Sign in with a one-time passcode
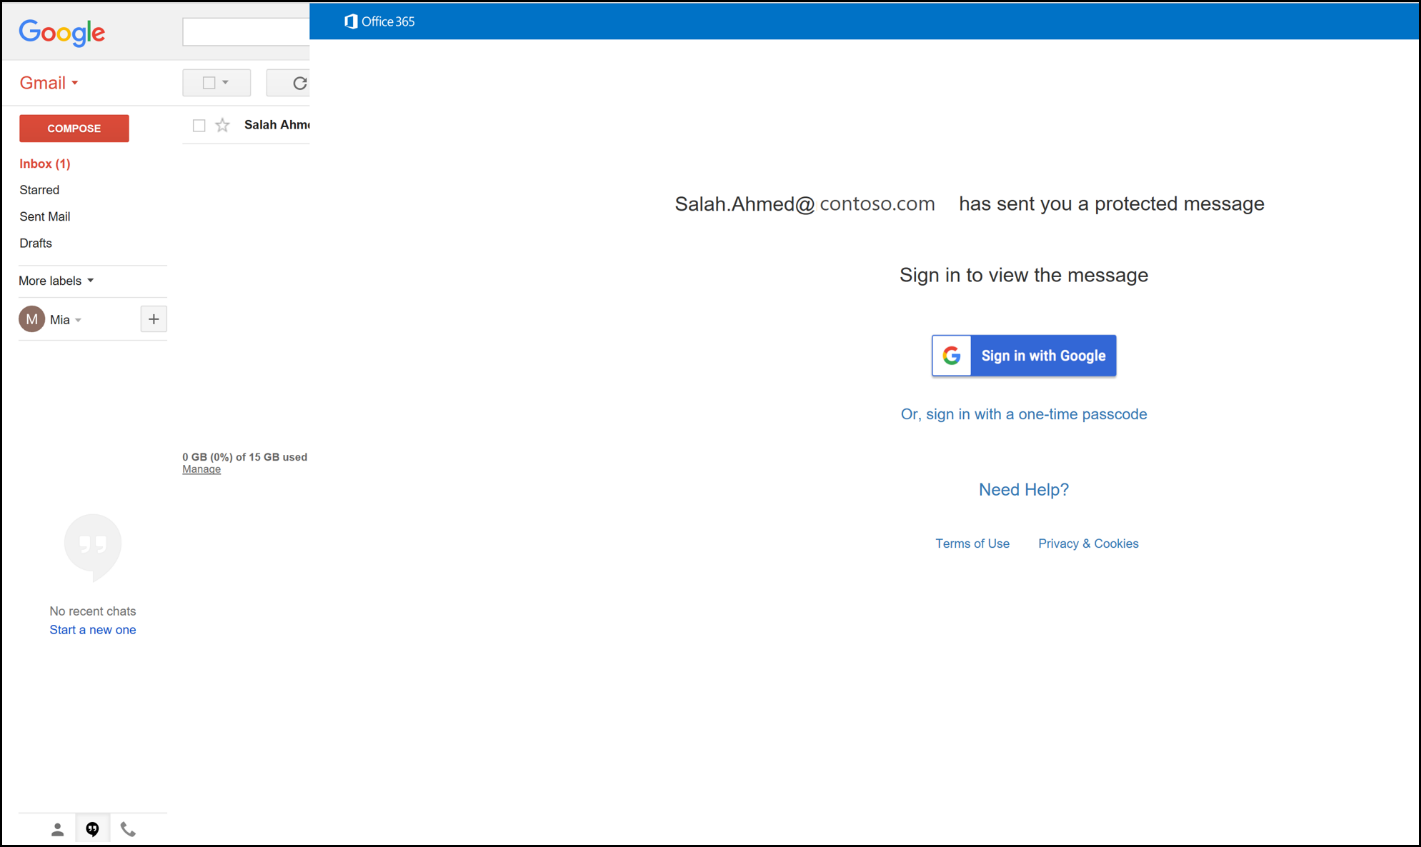Viewport: 1421px width, 847px height. tap(1023, 413)
